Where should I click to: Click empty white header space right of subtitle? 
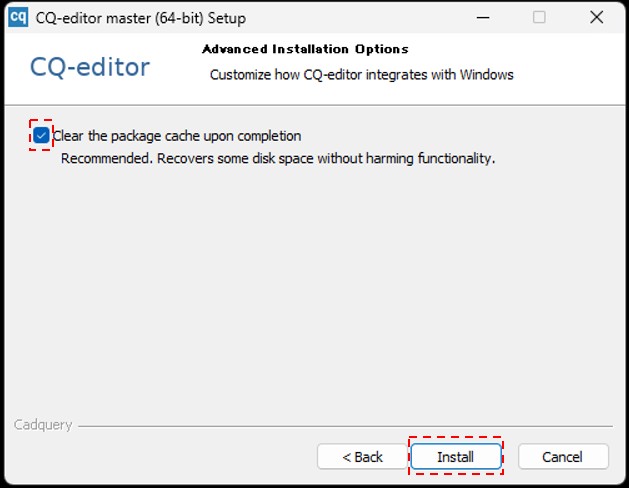570,75
